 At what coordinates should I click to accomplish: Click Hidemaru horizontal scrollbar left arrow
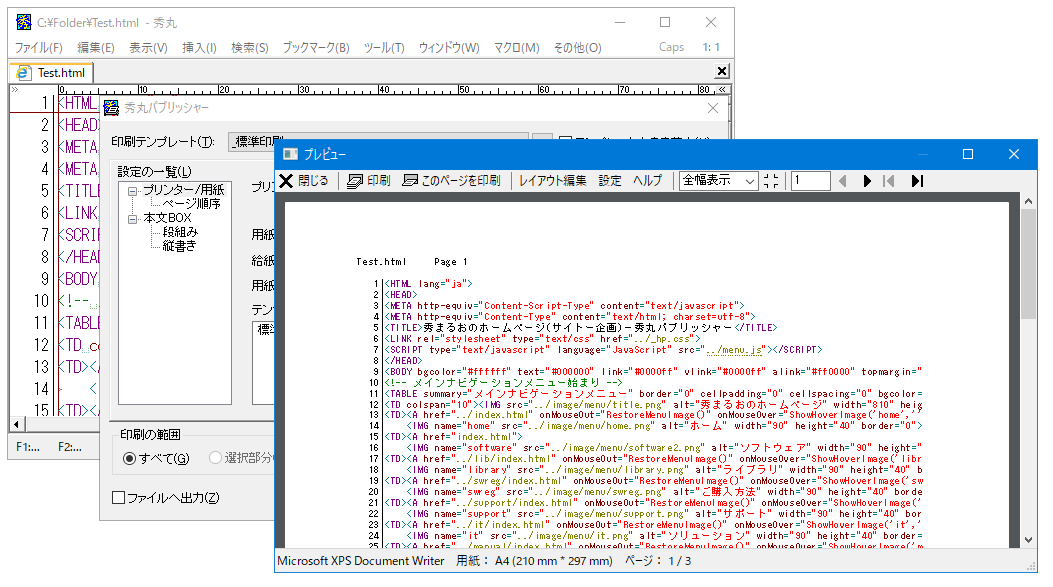[17, 424]
